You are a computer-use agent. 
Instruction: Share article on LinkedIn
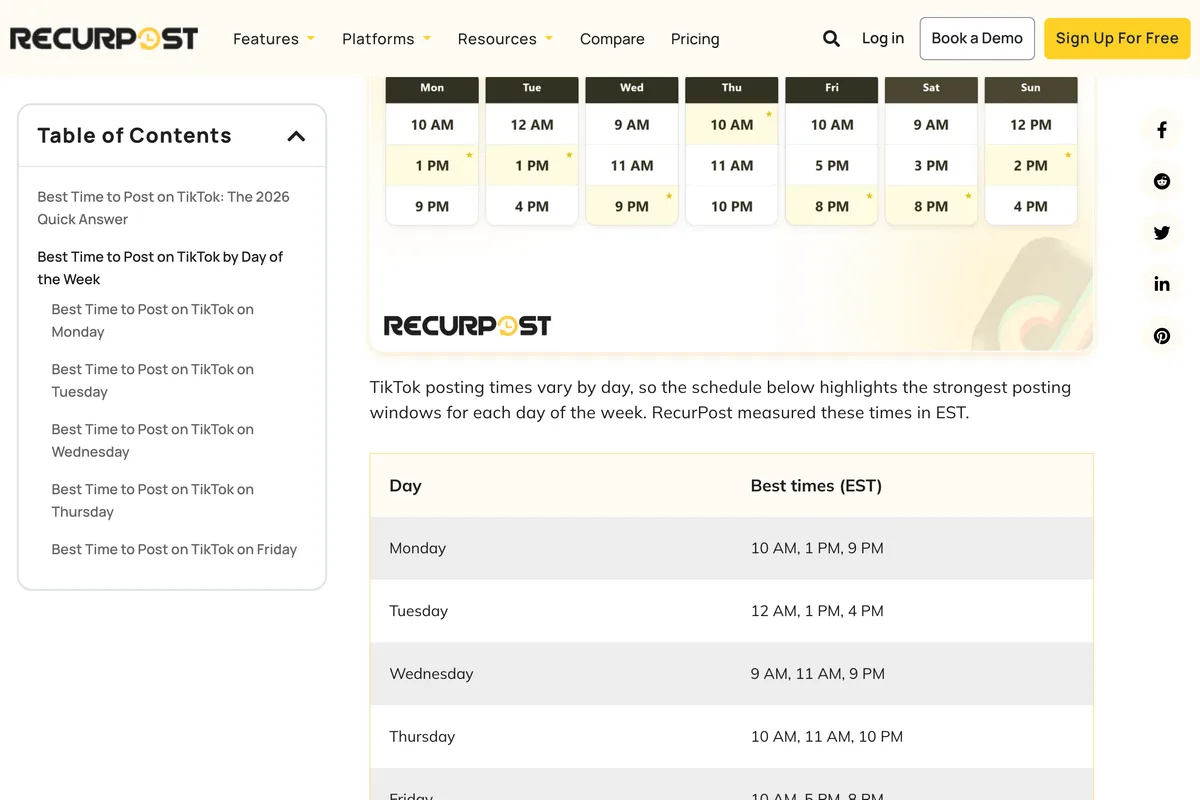point(1162,284)
